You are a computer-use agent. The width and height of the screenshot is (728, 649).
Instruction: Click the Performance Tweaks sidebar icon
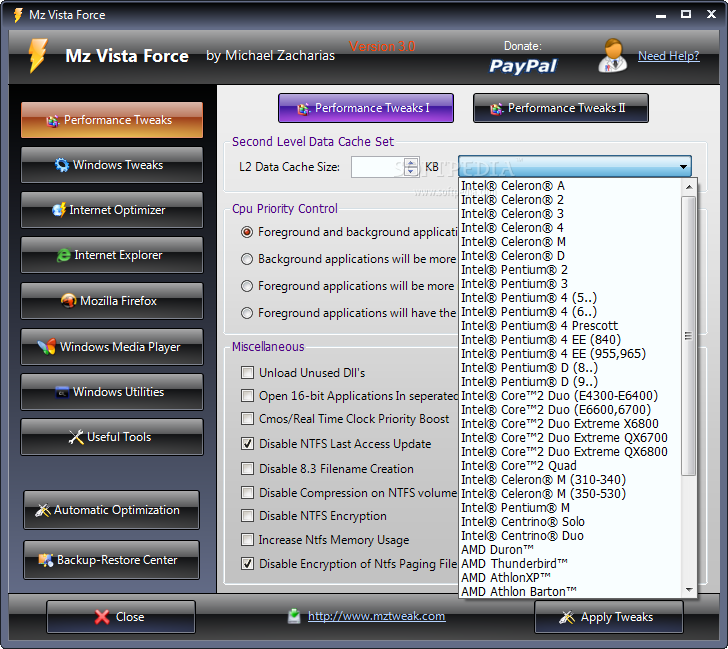click(53, 121)
